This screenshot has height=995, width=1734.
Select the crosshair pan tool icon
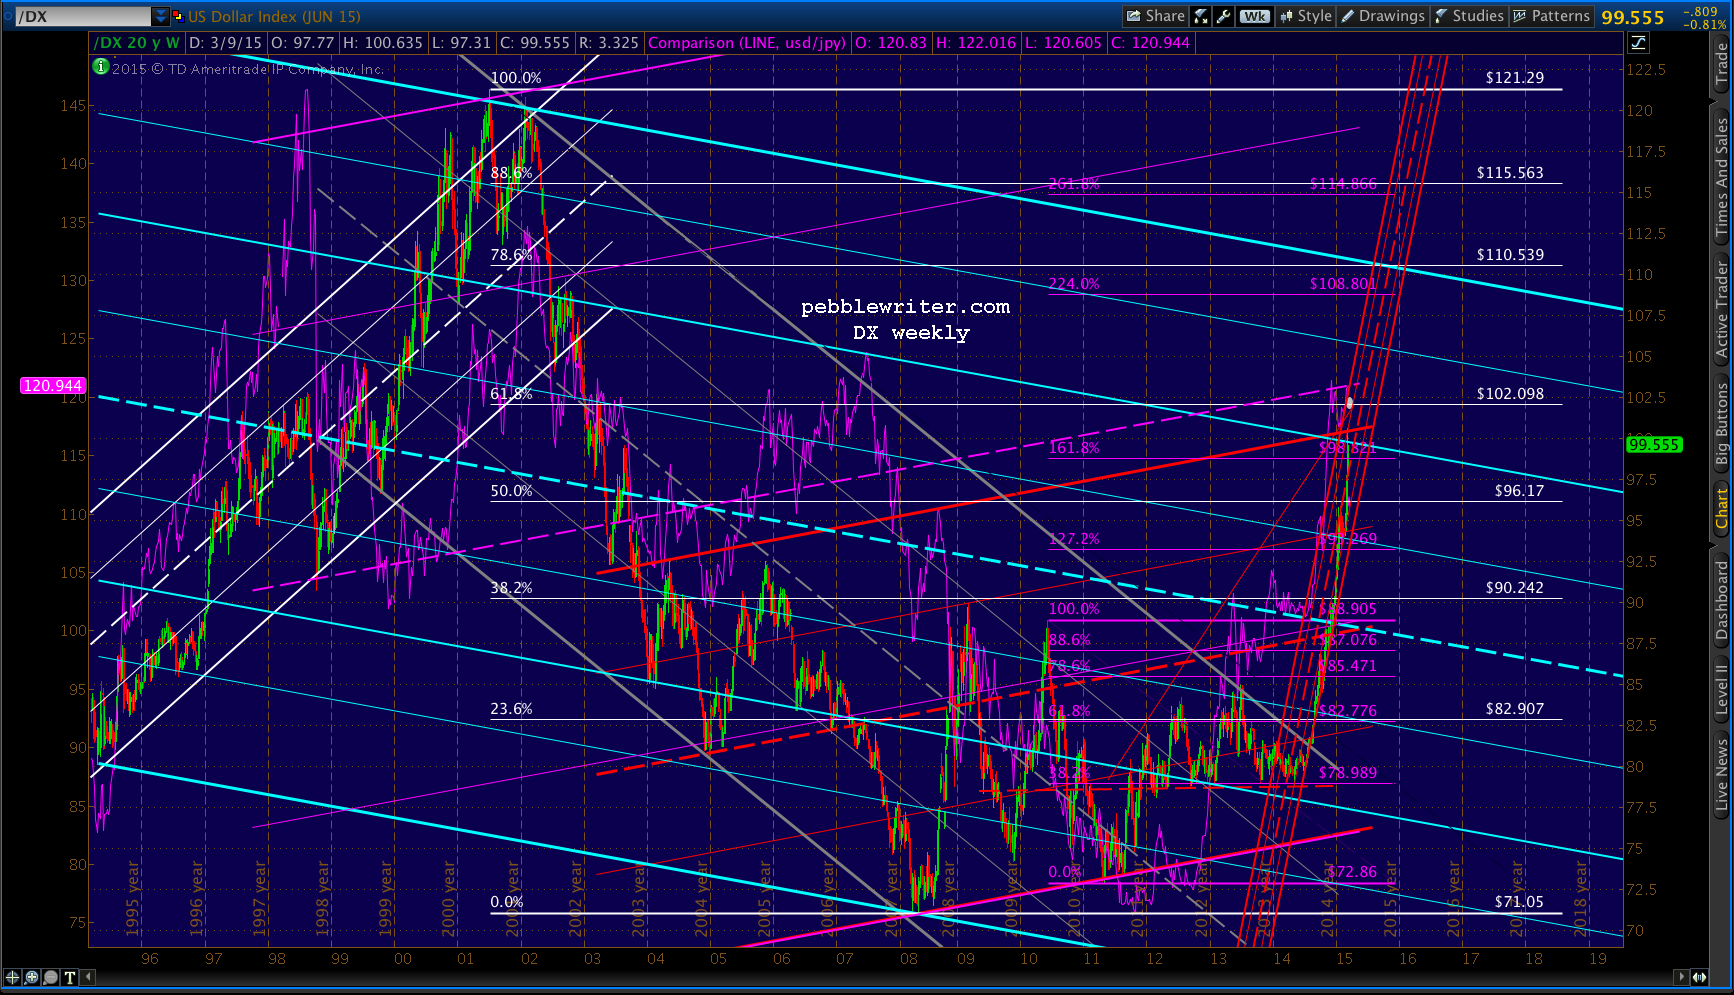point(12,977)
